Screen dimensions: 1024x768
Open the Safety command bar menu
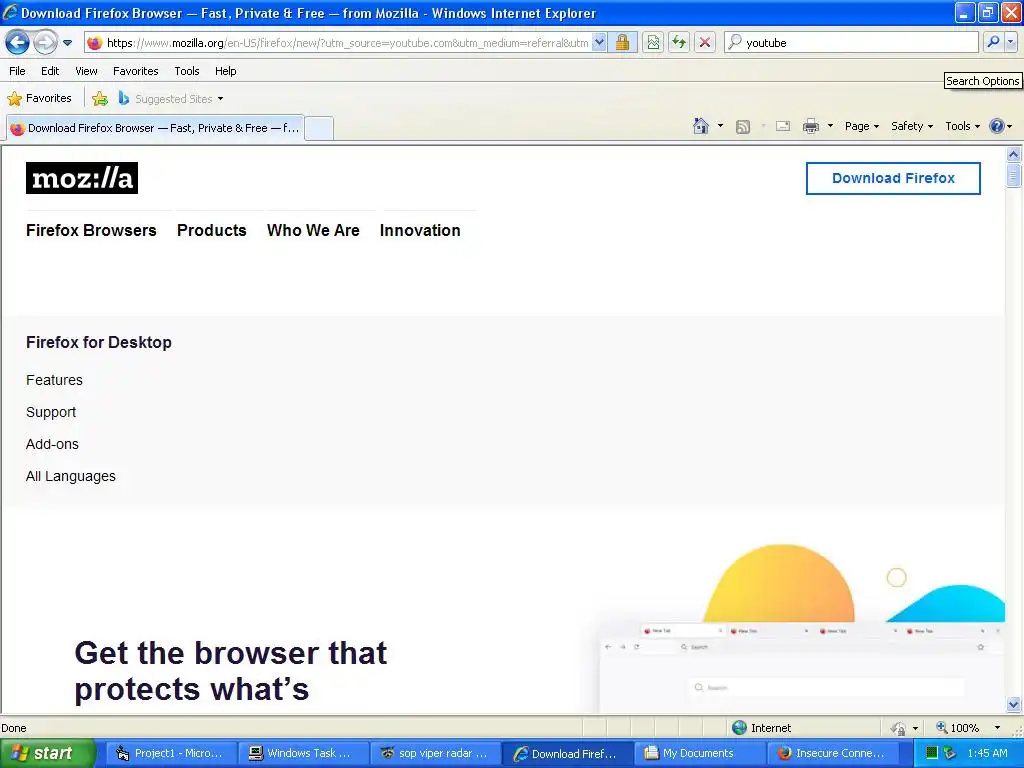click(912, 126)
